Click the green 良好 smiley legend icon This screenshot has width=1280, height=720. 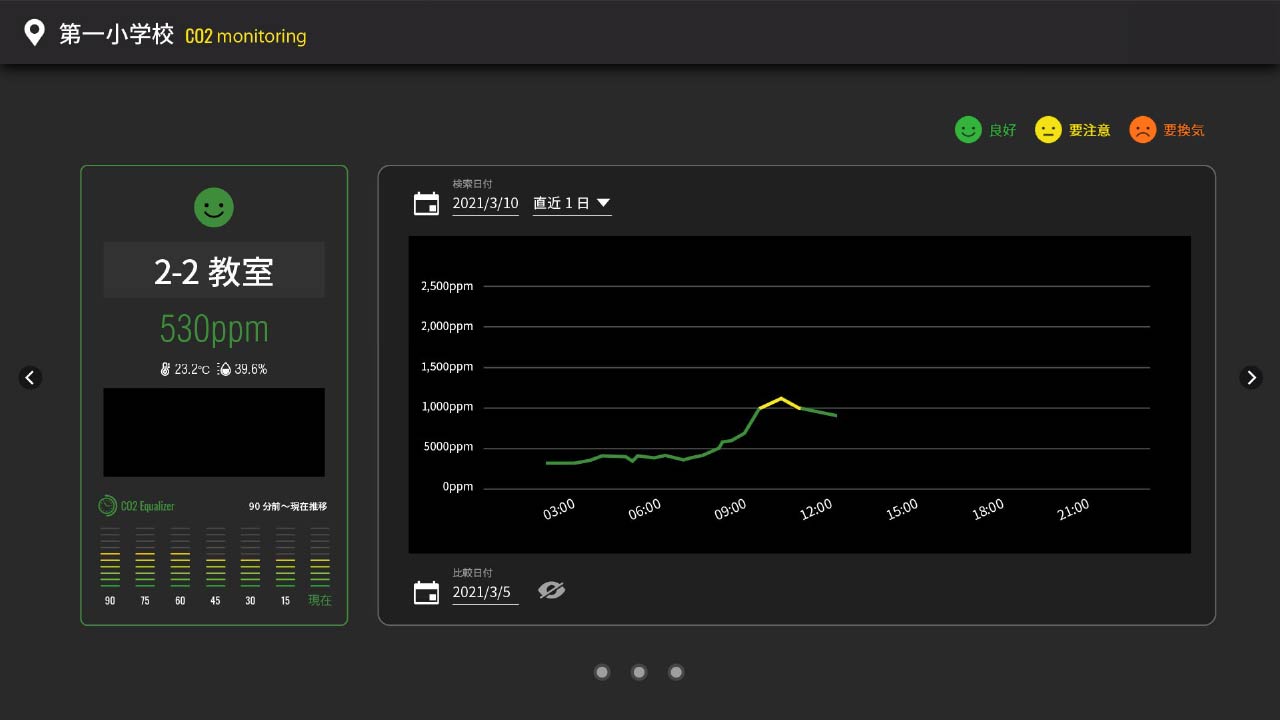pyautogui.click(x=968, y=130)
